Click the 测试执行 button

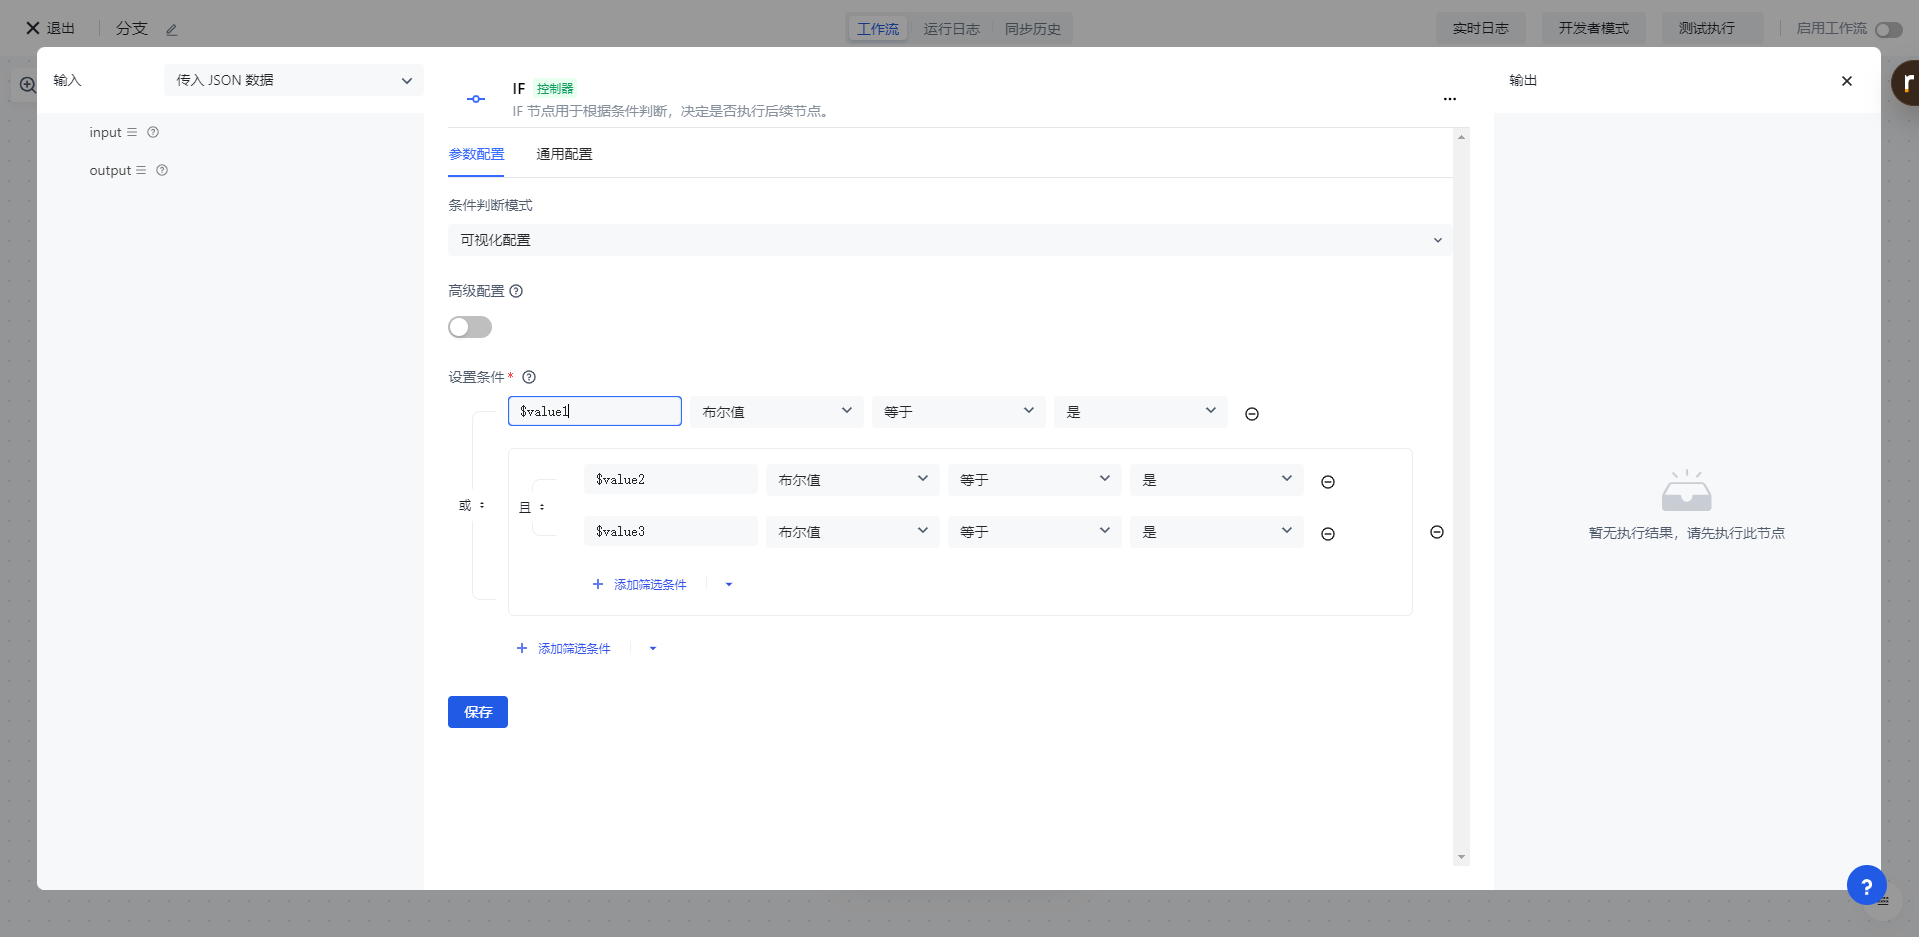click(x=1706, y=28)
